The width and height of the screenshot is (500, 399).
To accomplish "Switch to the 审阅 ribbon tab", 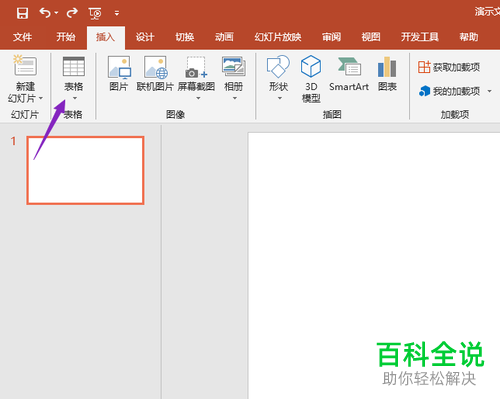I will click(x=331, y=37).
